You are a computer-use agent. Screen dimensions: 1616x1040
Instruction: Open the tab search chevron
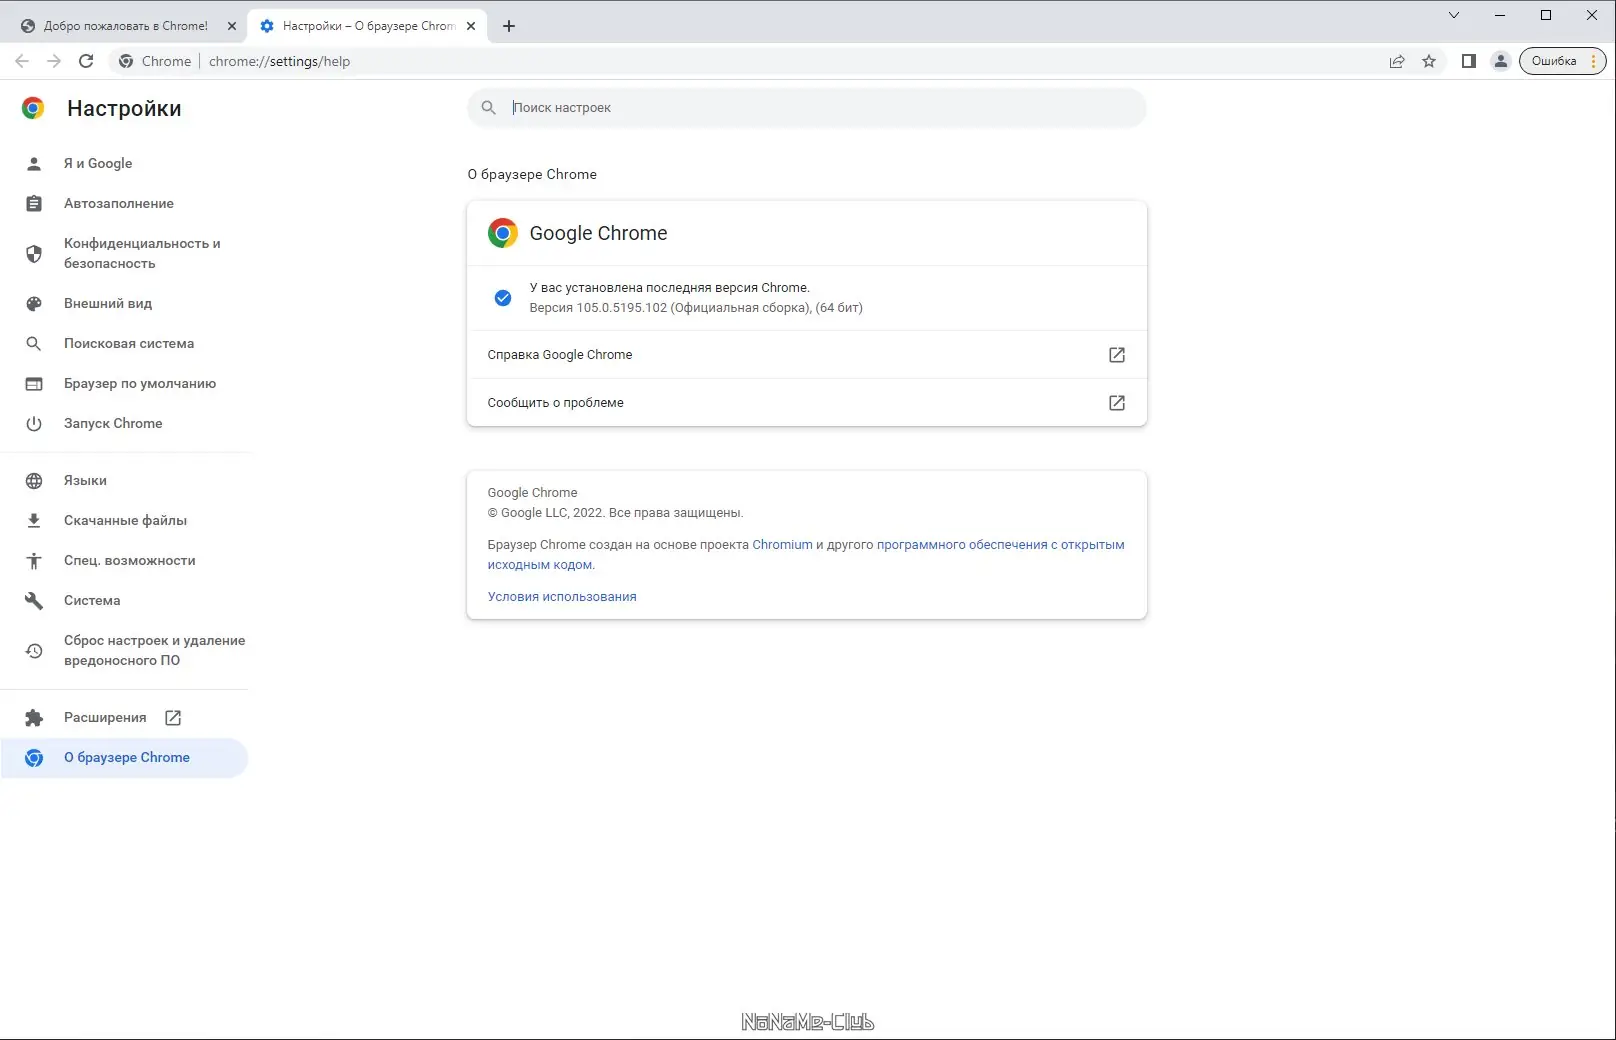point(1453,15)
